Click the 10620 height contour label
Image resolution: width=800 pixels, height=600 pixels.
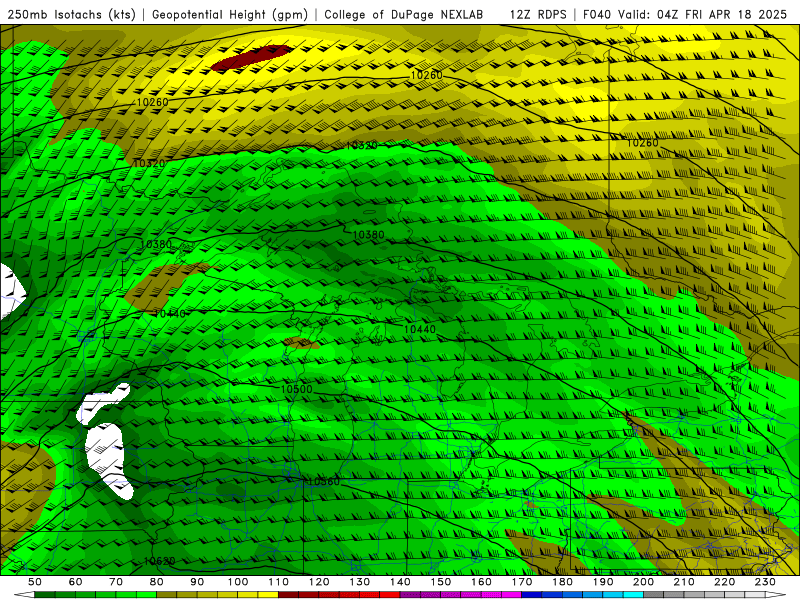159,561
